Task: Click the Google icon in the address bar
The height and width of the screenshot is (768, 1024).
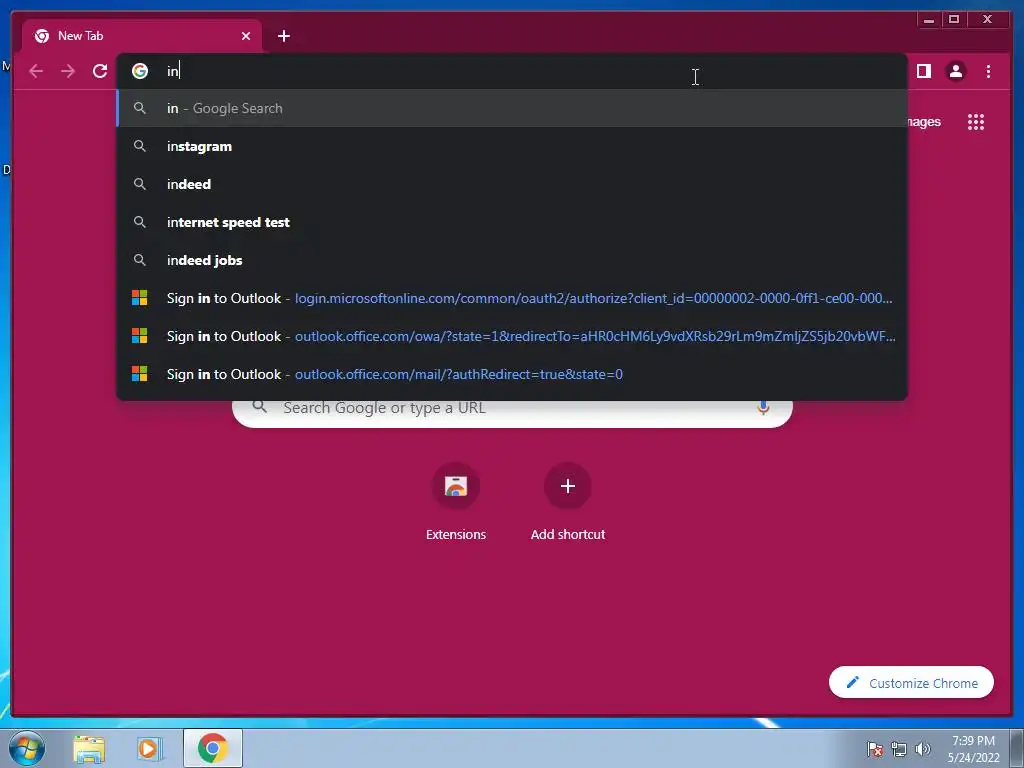Action: click(x=140, y=71)
